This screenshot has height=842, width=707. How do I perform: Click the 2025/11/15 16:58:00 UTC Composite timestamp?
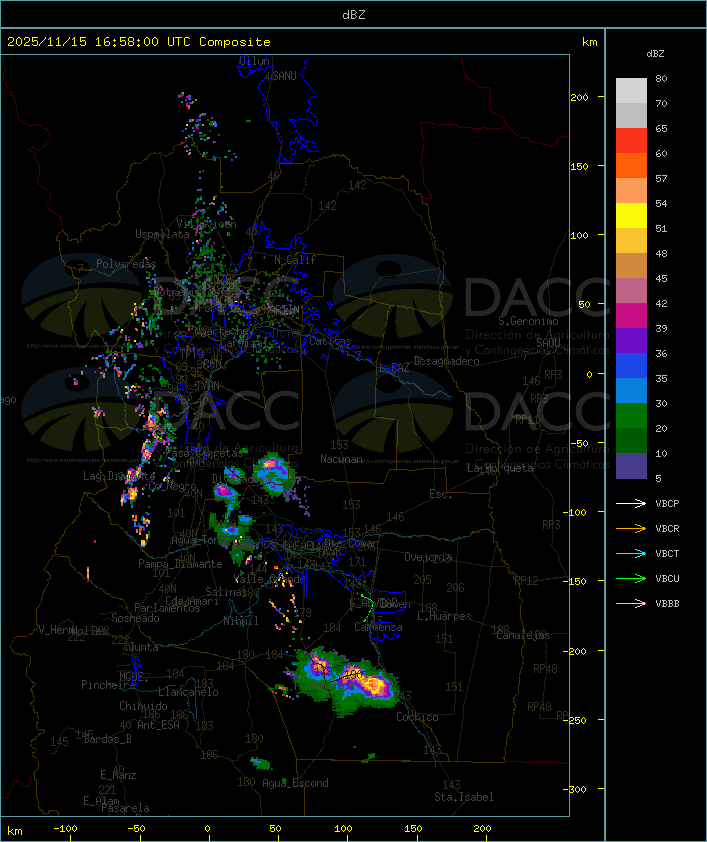(139, 41)
